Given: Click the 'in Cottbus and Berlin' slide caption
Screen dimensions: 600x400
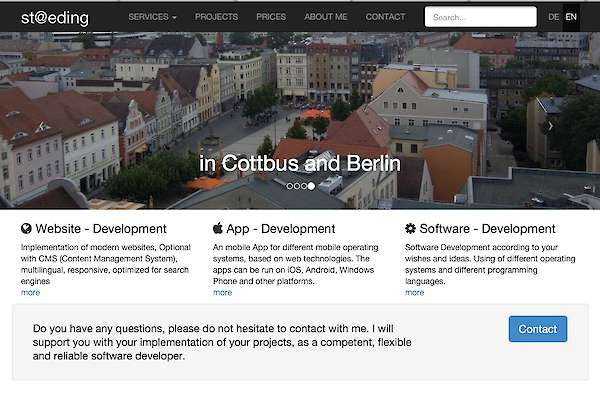Looking at the screenshot, I should [300, 163].
